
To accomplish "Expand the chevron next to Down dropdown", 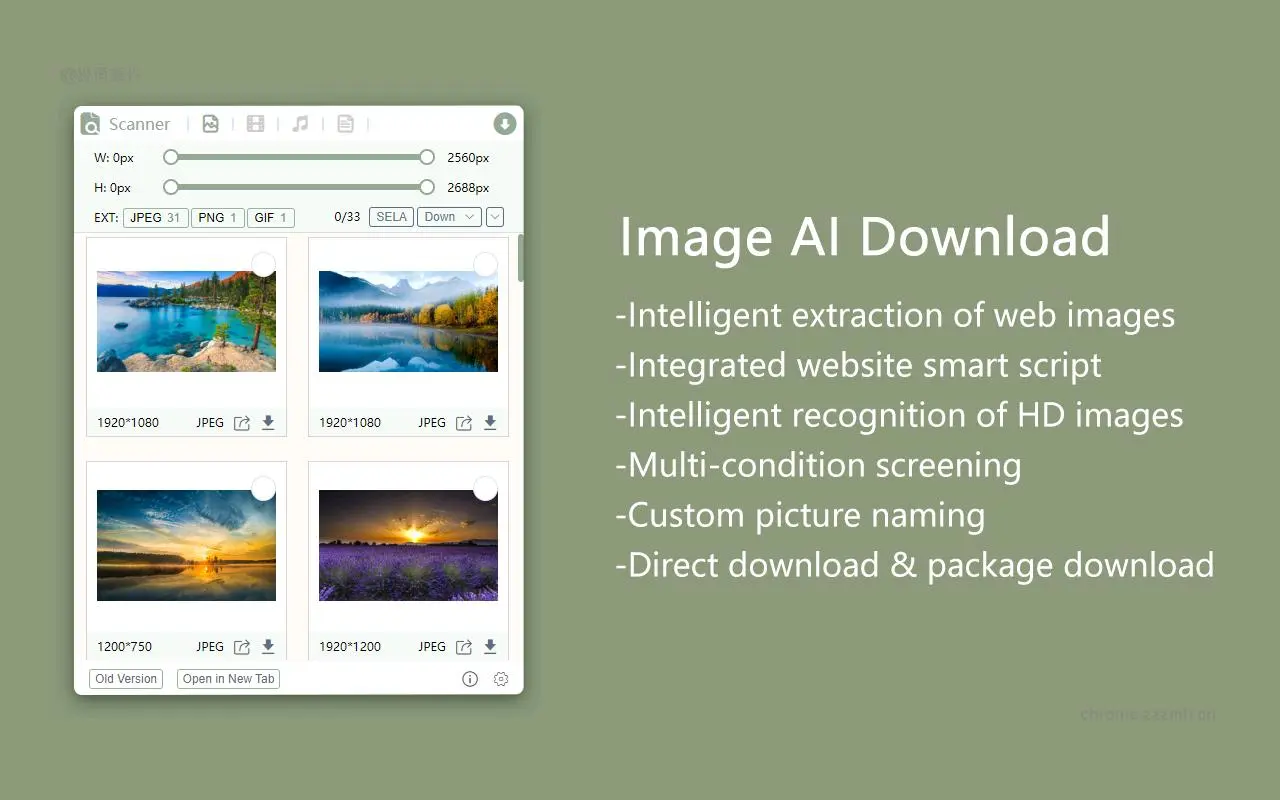I will point(494,217).
